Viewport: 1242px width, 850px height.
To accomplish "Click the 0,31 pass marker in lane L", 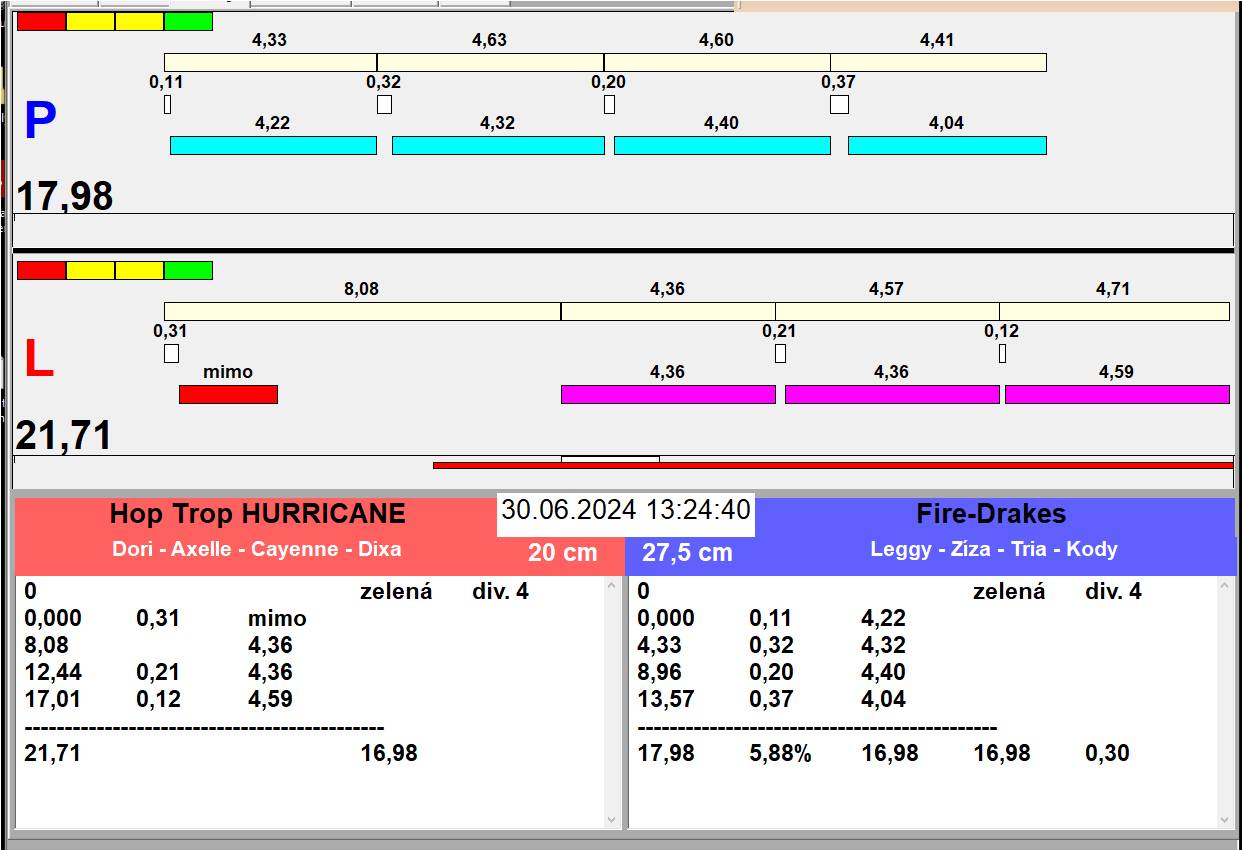I will [x=171, y=354].
